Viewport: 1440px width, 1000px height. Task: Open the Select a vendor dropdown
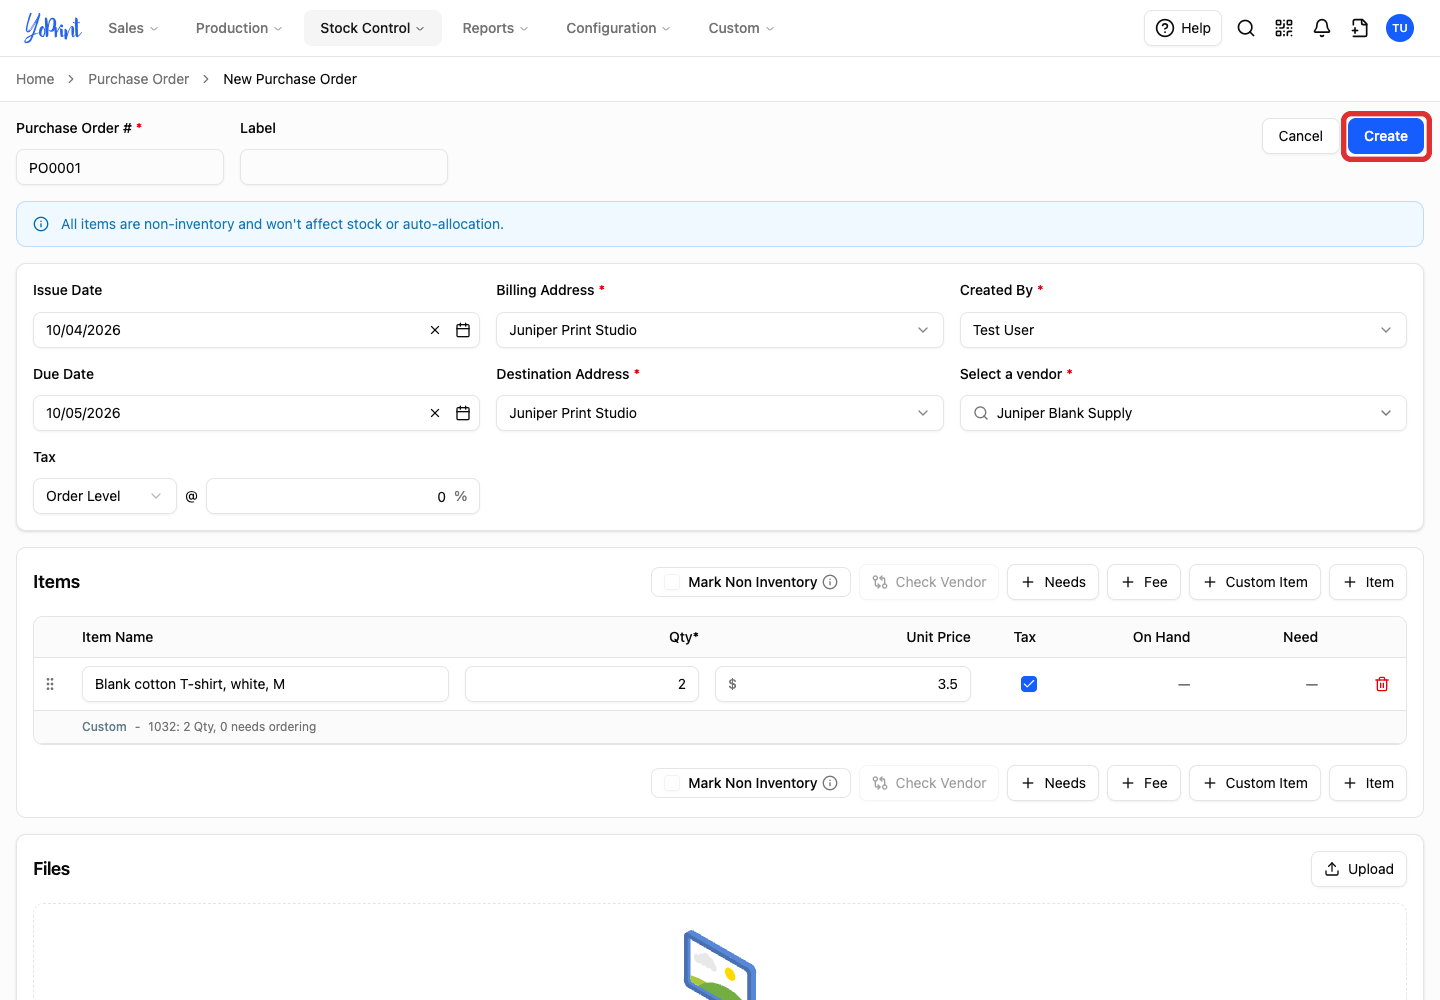[x=1183, y=413]
